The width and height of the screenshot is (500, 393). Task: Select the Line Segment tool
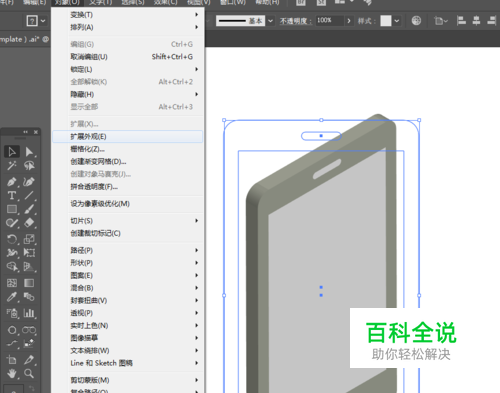pyautogui.click(x=29, y=195)
